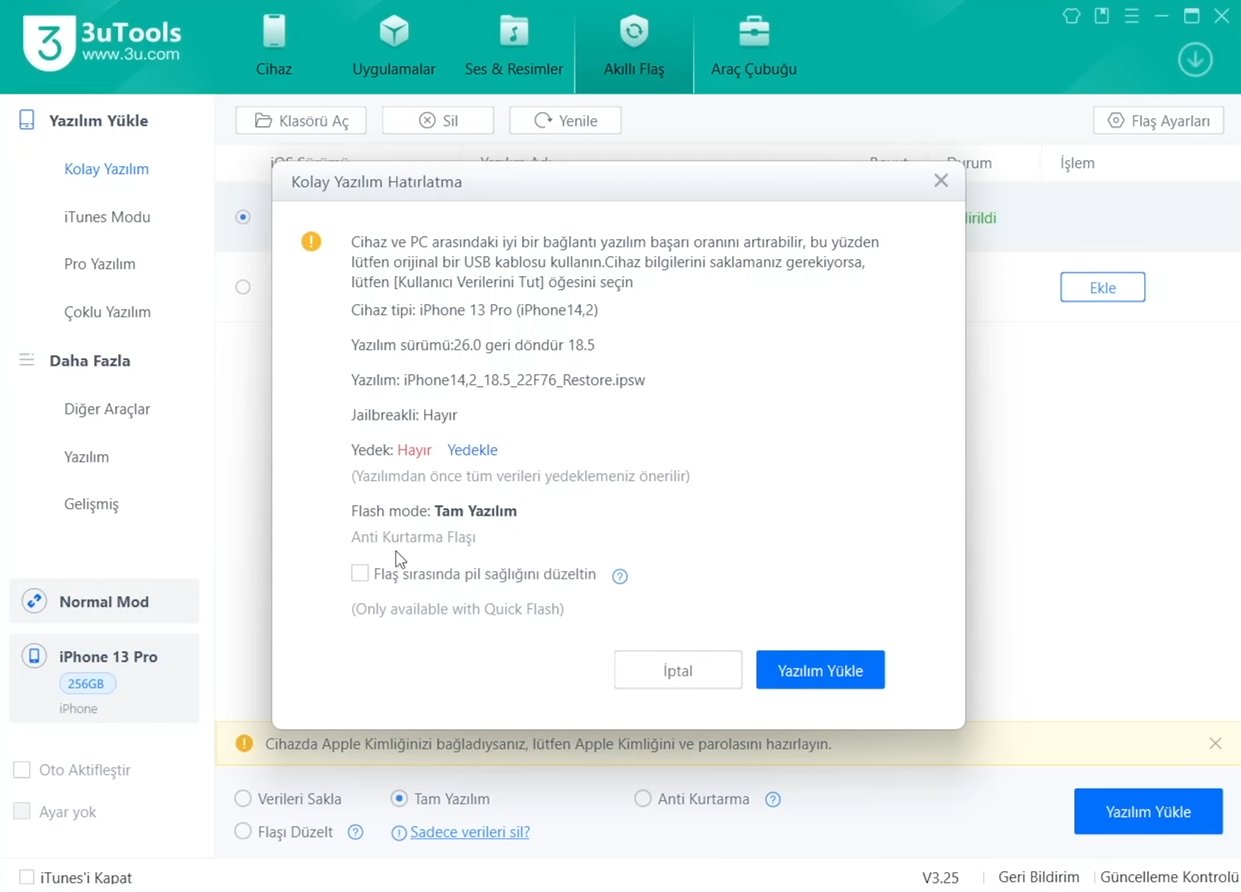The width and height of the screenshot is (1241, 892).
Task: Click V3.25 version text
Action: click(940, 877)
